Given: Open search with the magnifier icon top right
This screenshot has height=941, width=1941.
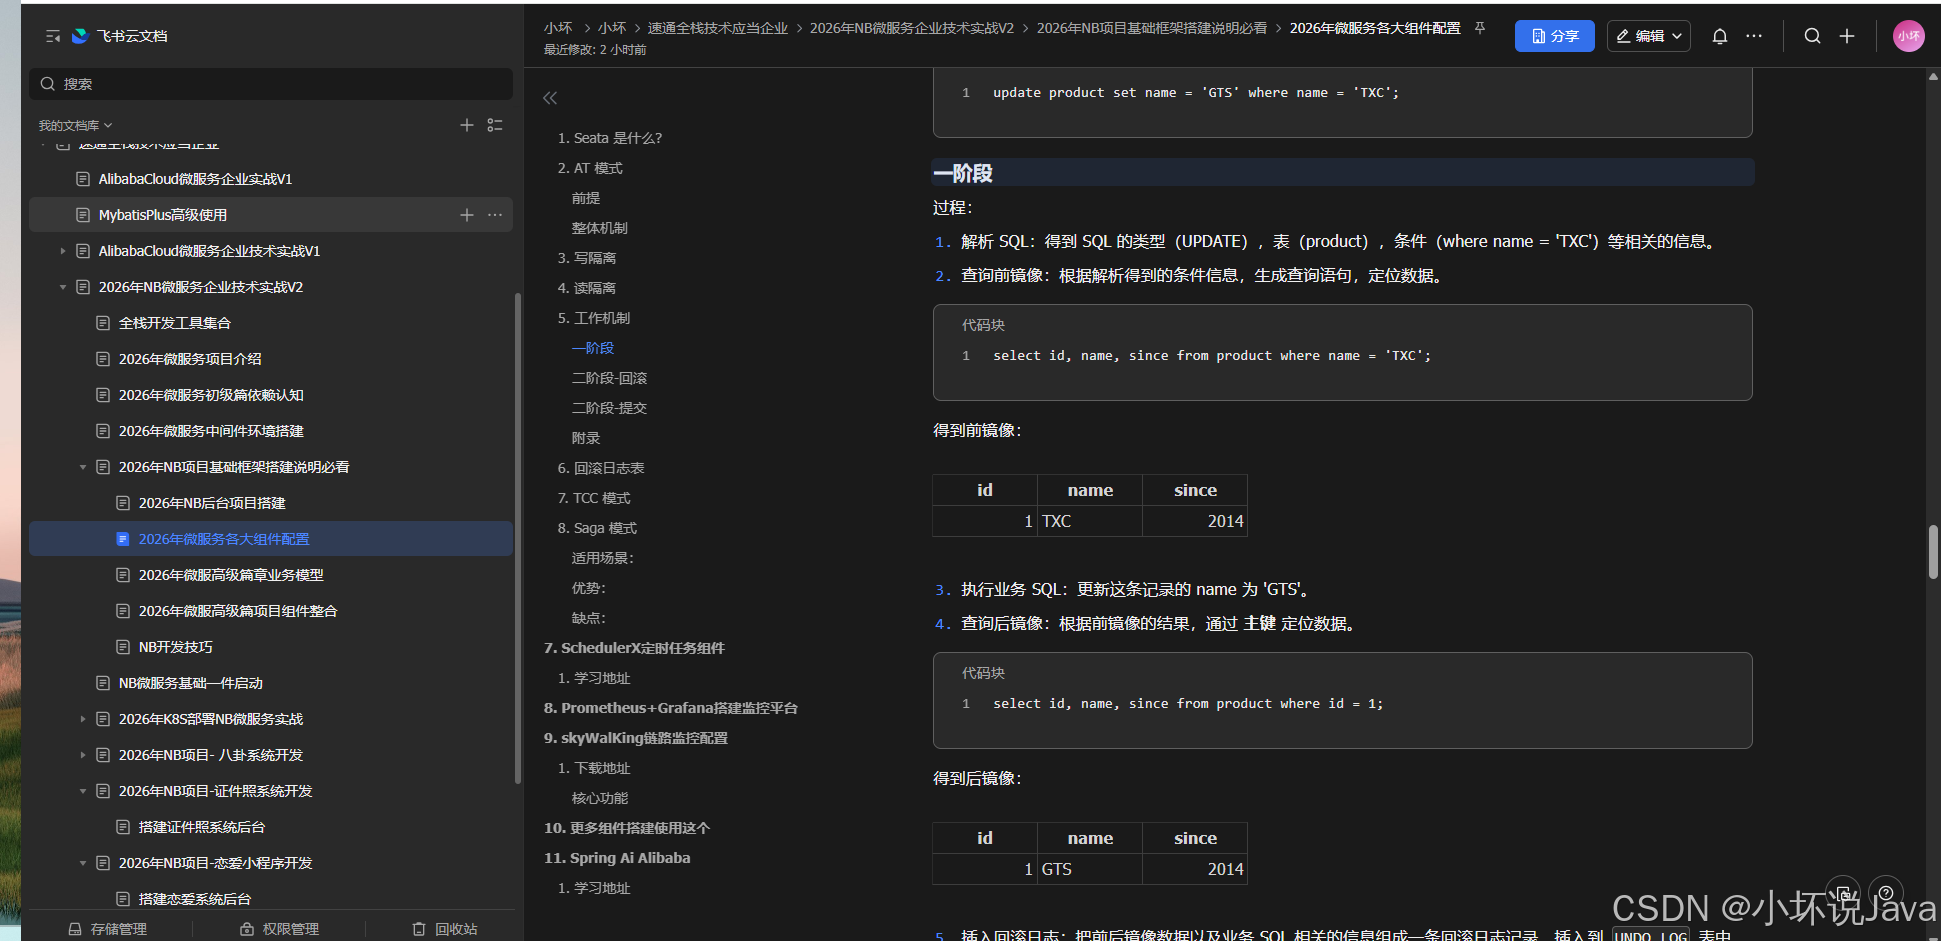Looking at the screenshot, I should point(1812,36).
